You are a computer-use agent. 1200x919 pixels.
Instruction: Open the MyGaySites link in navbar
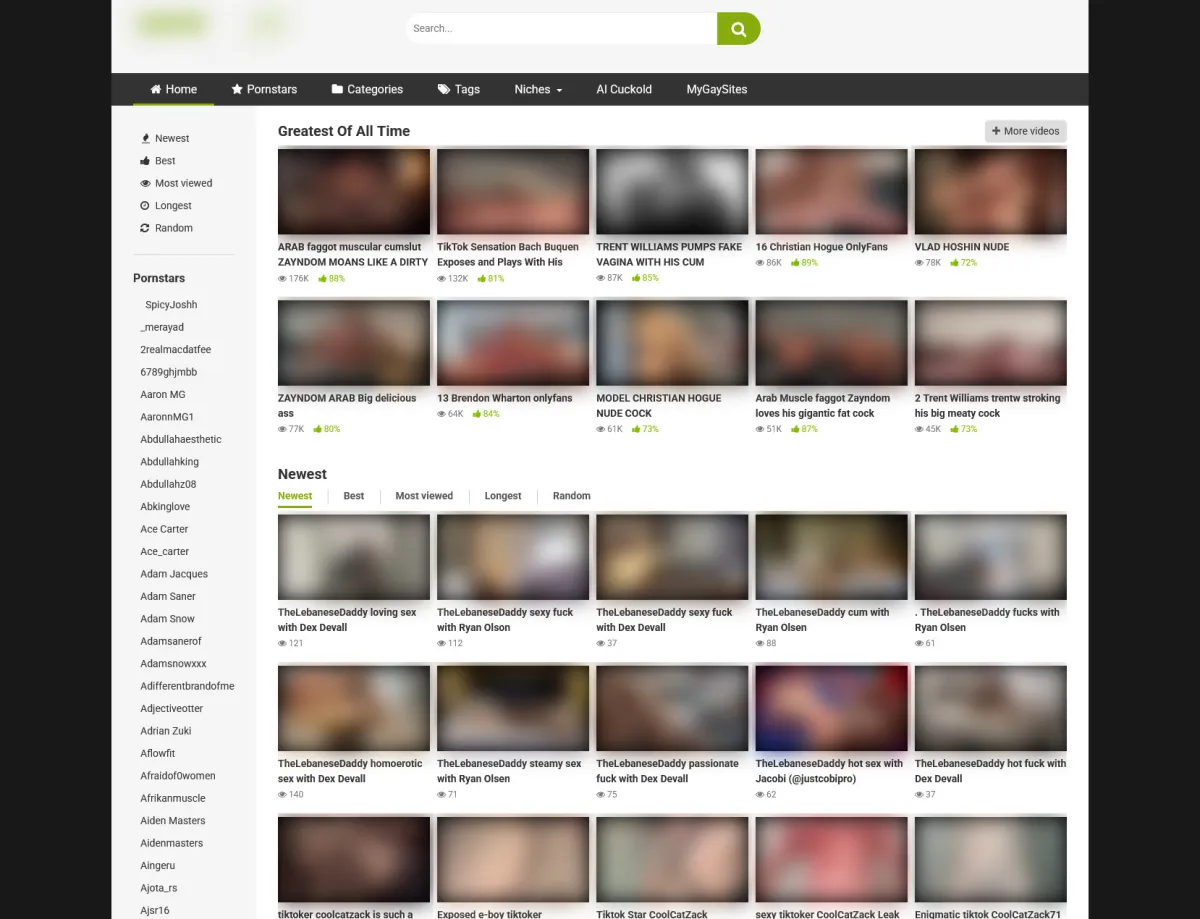pyautogui.click(x=716, y=89)
